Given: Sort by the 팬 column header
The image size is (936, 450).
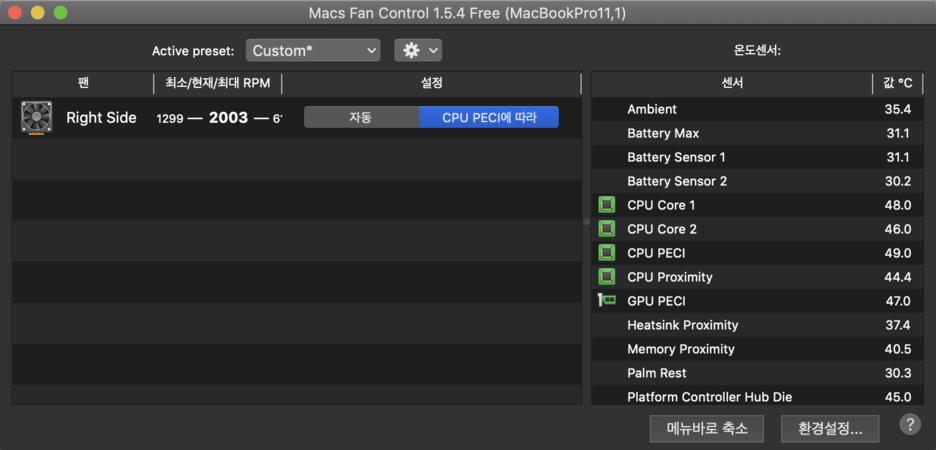Looking at the screenshot, I should [x=83, y=84].
